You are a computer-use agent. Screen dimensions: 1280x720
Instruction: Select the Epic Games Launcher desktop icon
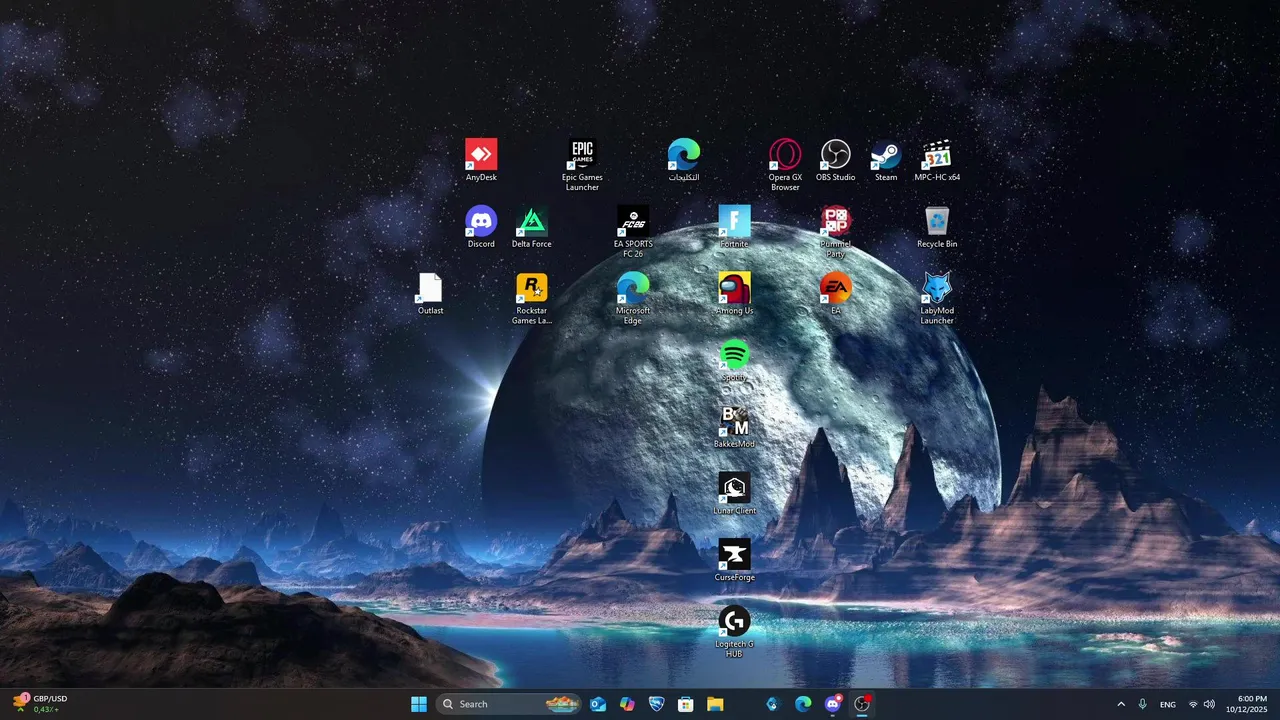(x=582, y=165)
